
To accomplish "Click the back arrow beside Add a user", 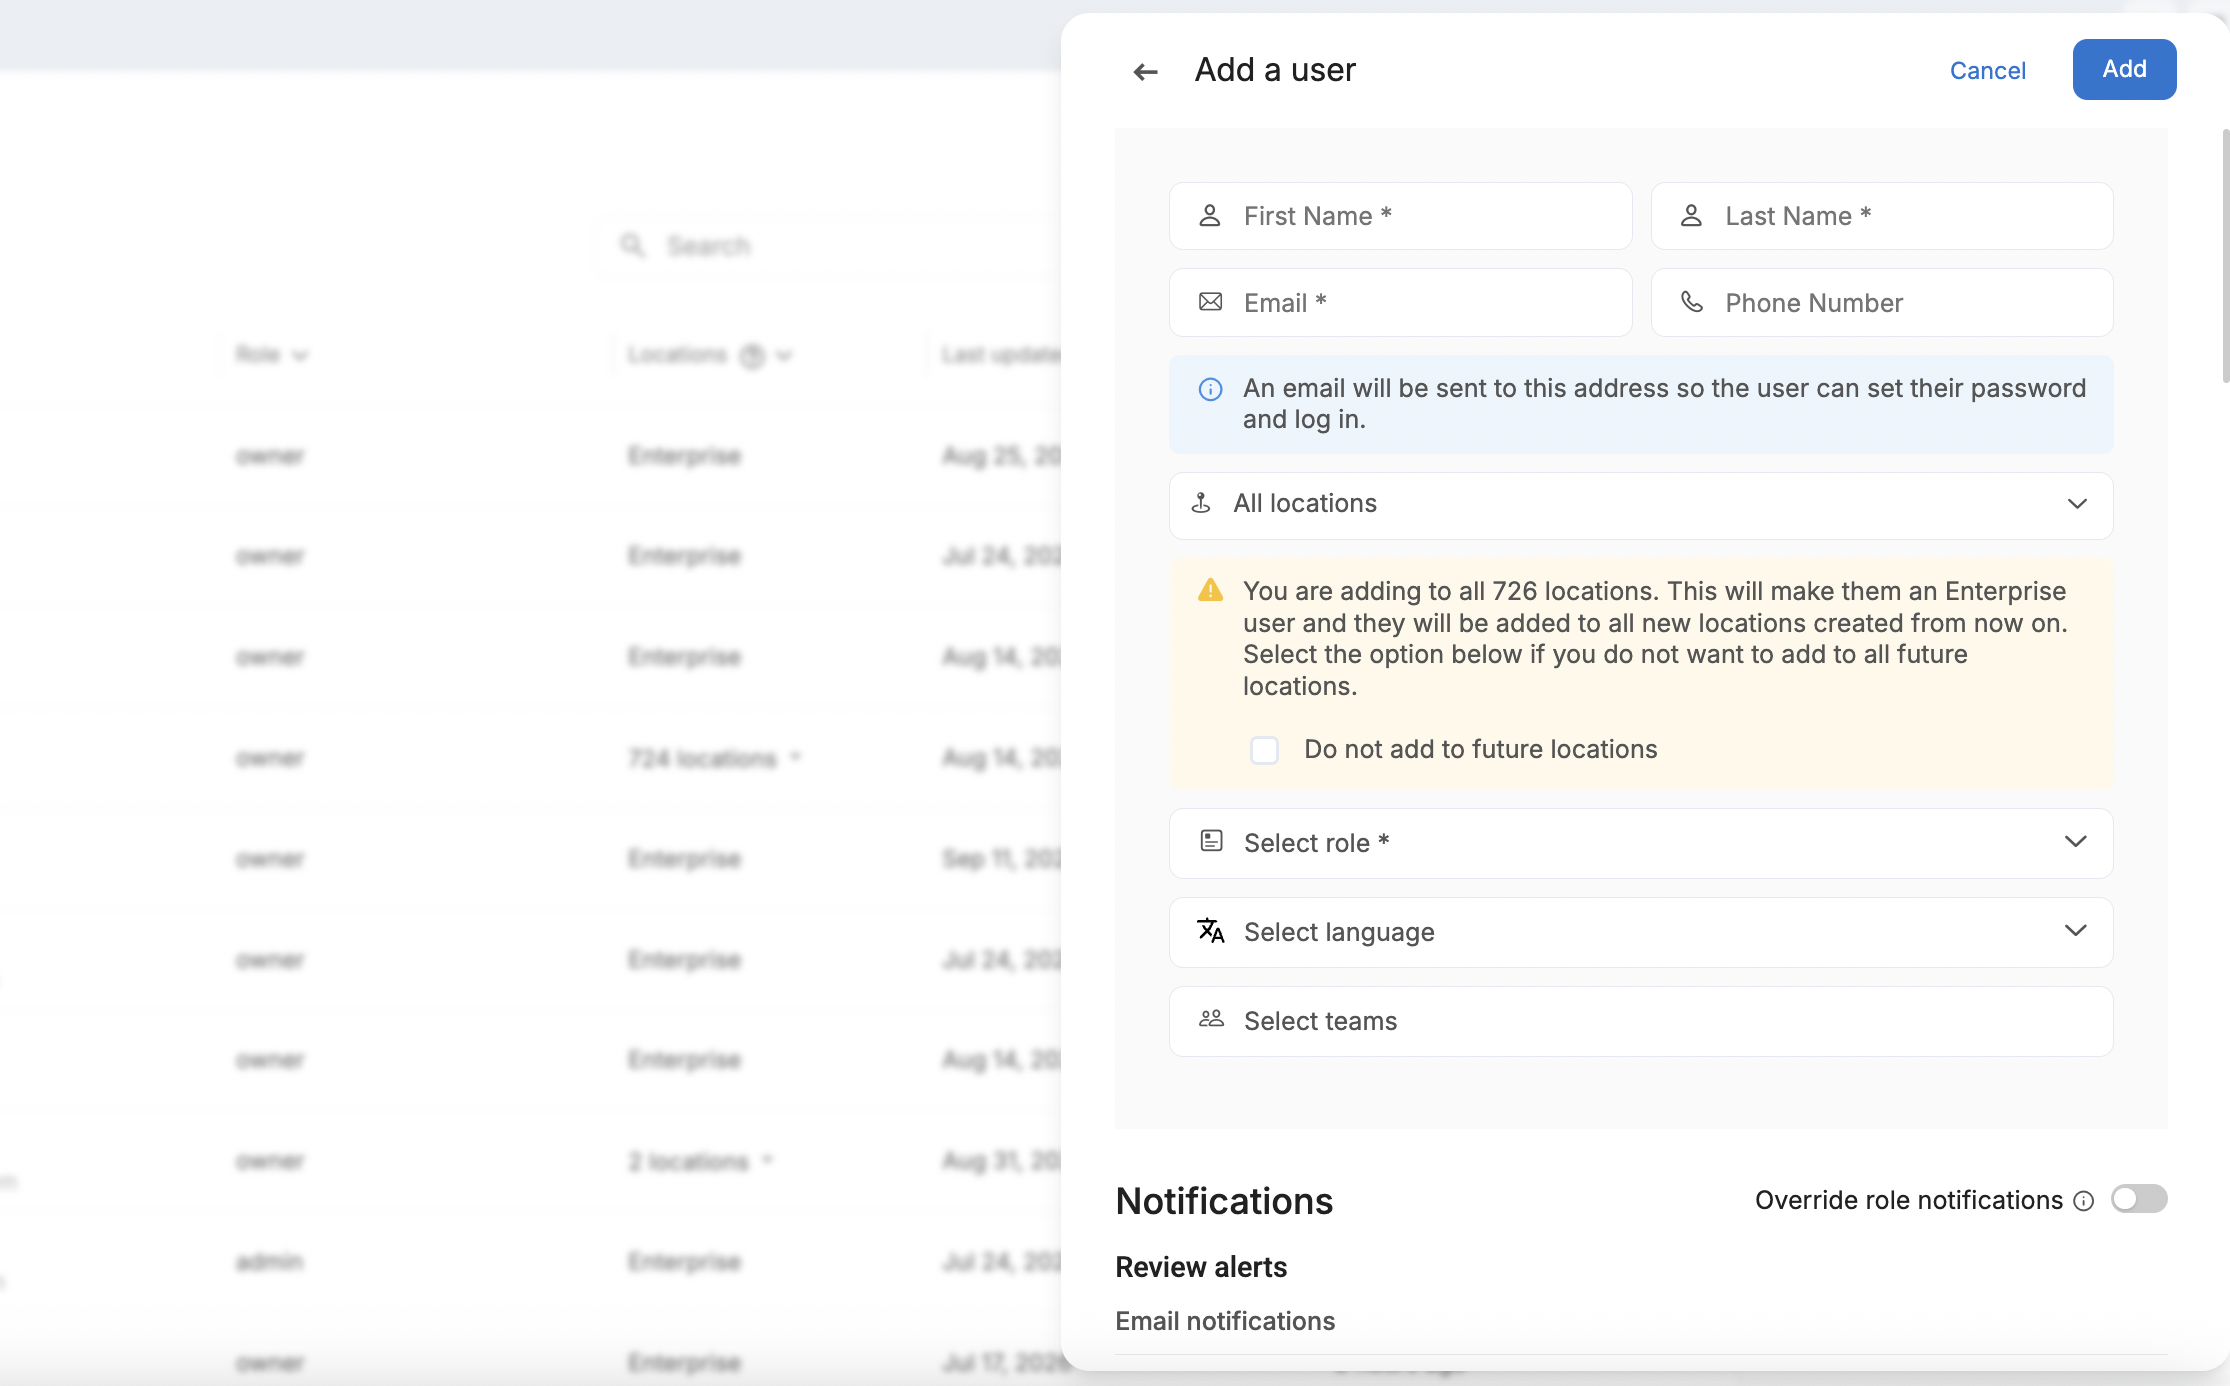I will (x=1145, y=71).
